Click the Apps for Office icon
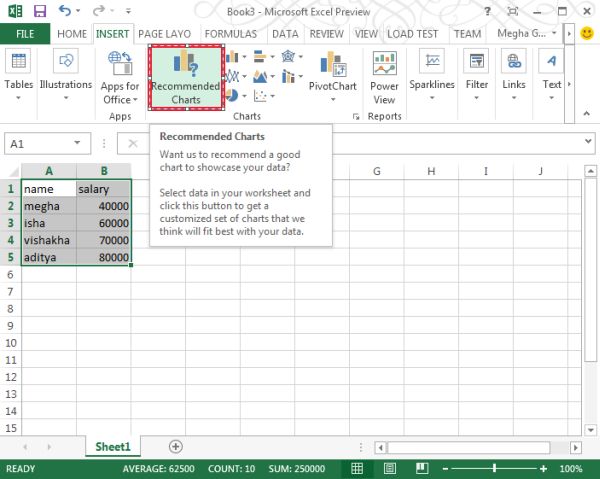600x479 pixels. pyautogui.click(x=120, y=64)
